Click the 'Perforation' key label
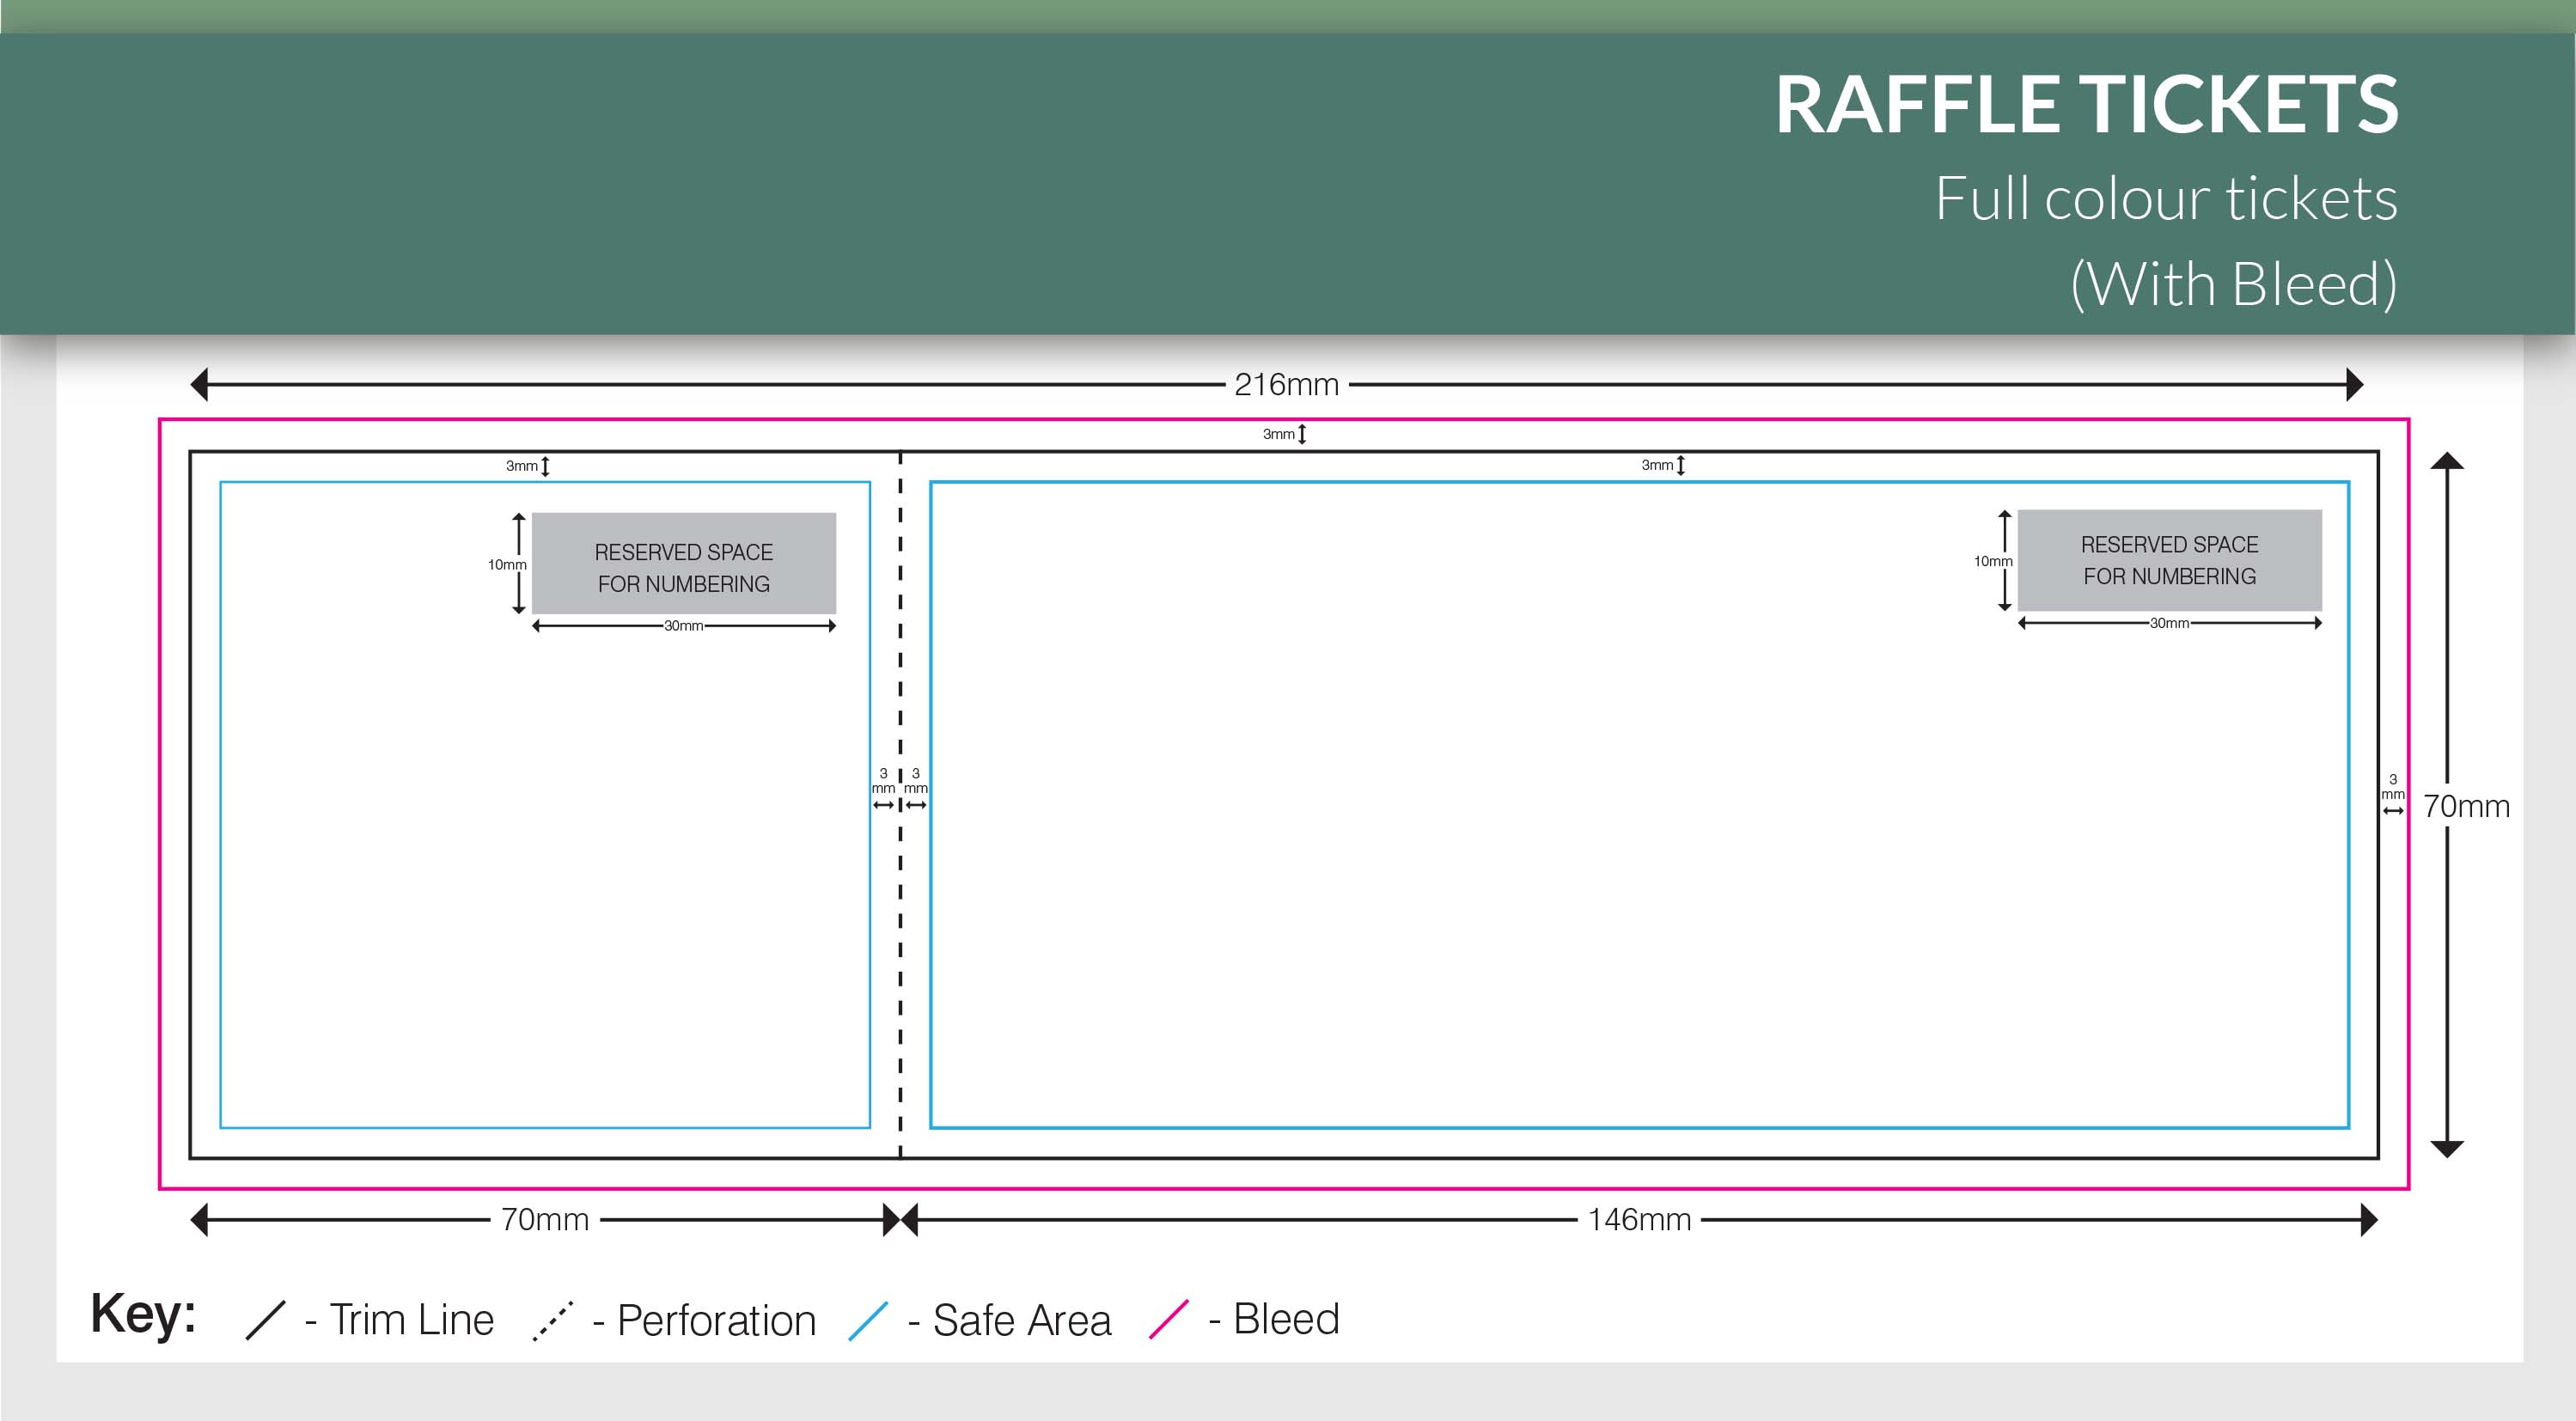The height and width of the screenshot is (1421, 2576). point(716,1321)
